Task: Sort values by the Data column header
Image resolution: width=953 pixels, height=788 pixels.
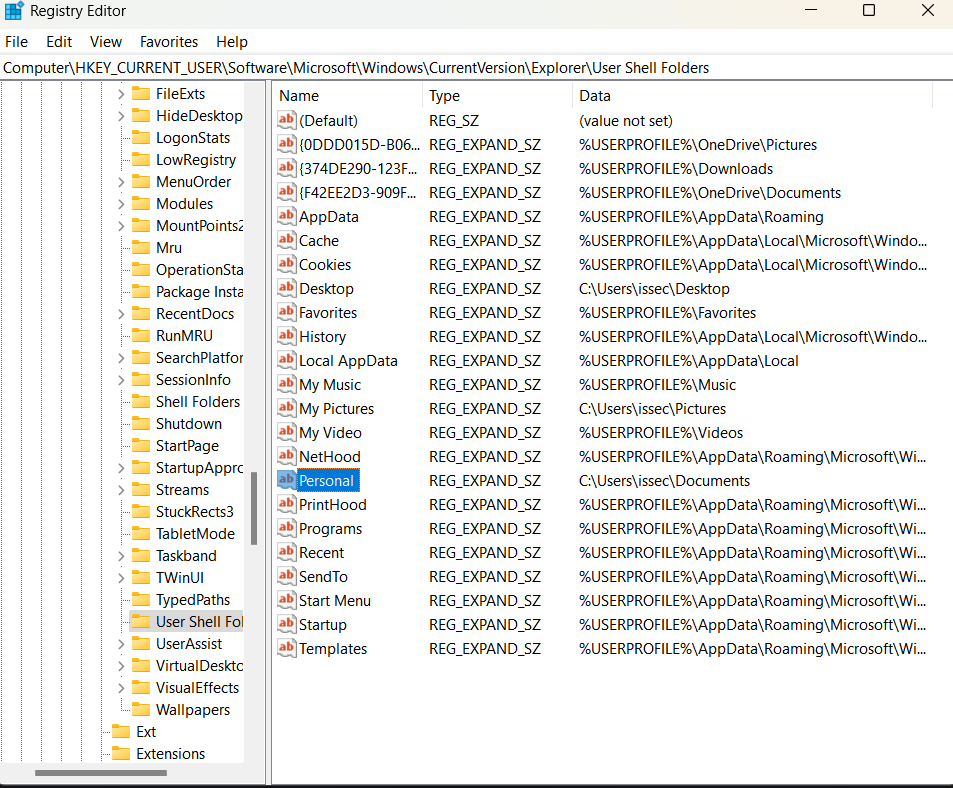Action: point(752,95)
